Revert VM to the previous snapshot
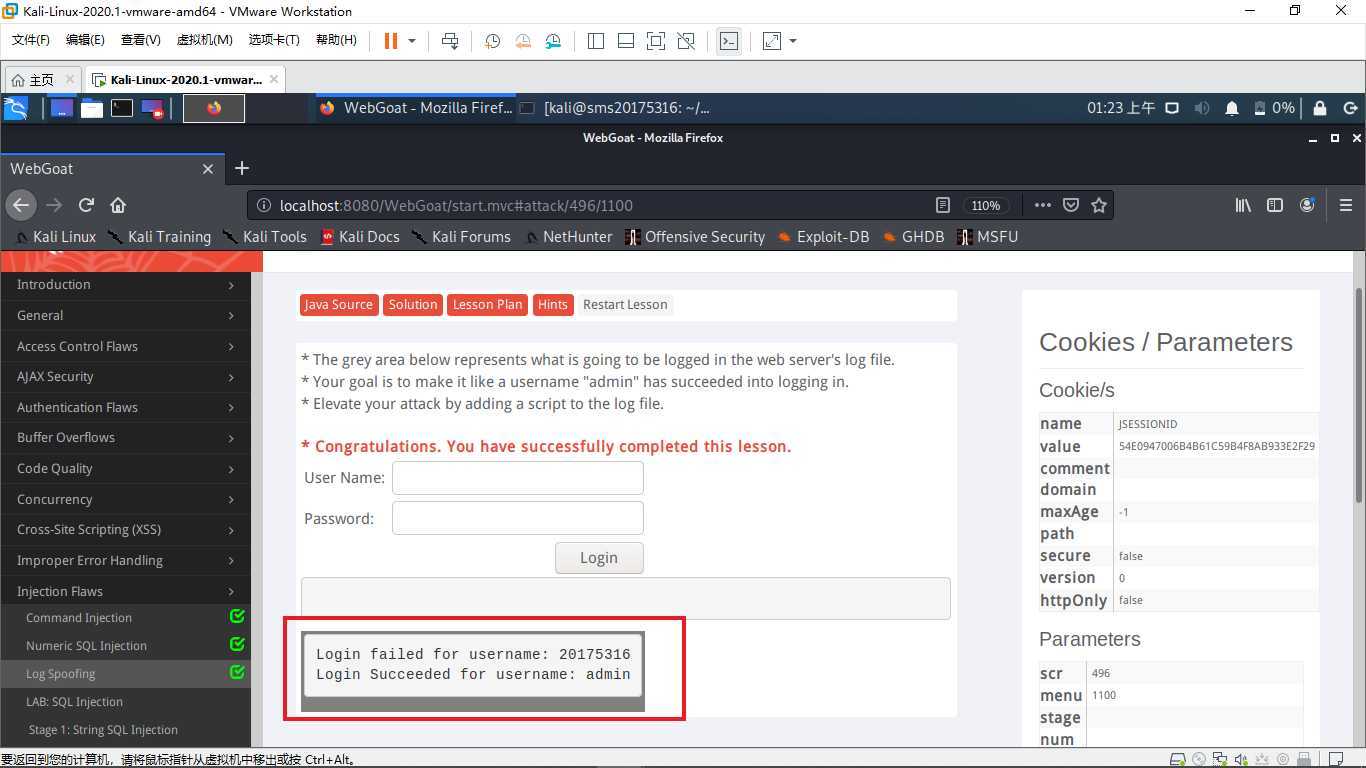 (x=523, y=41)
